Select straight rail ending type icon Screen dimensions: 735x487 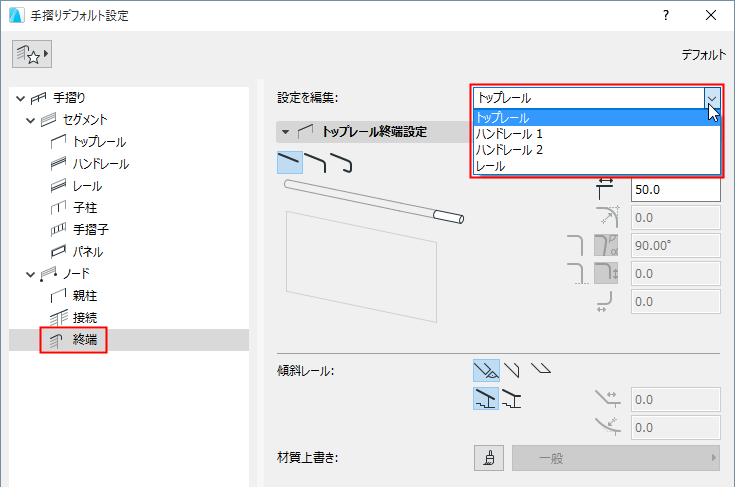(290, 162)
